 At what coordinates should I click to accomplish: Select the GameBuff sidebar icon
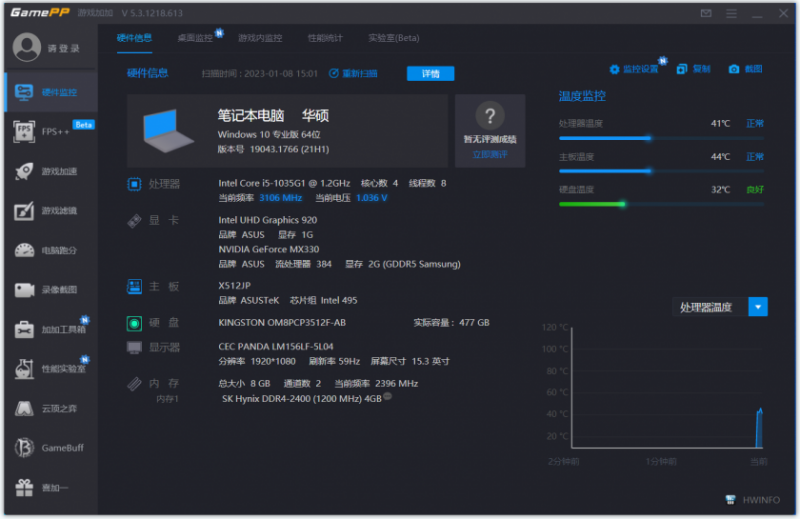[24, 448]
